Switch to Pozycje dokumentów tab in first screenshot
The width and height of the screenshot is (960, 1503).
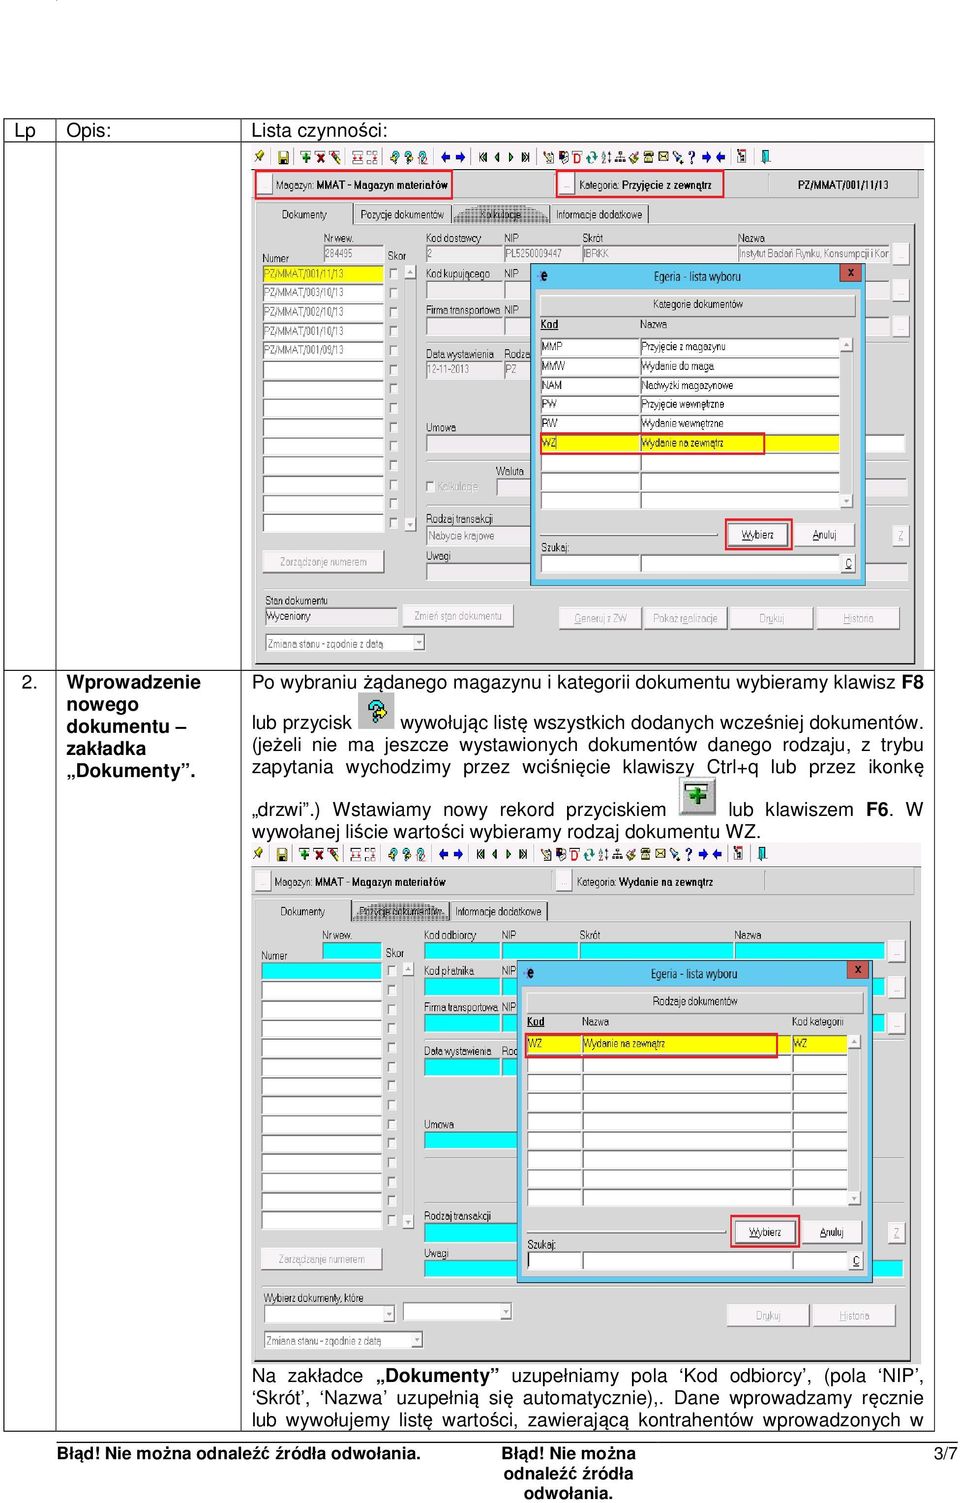coord(402,214)
